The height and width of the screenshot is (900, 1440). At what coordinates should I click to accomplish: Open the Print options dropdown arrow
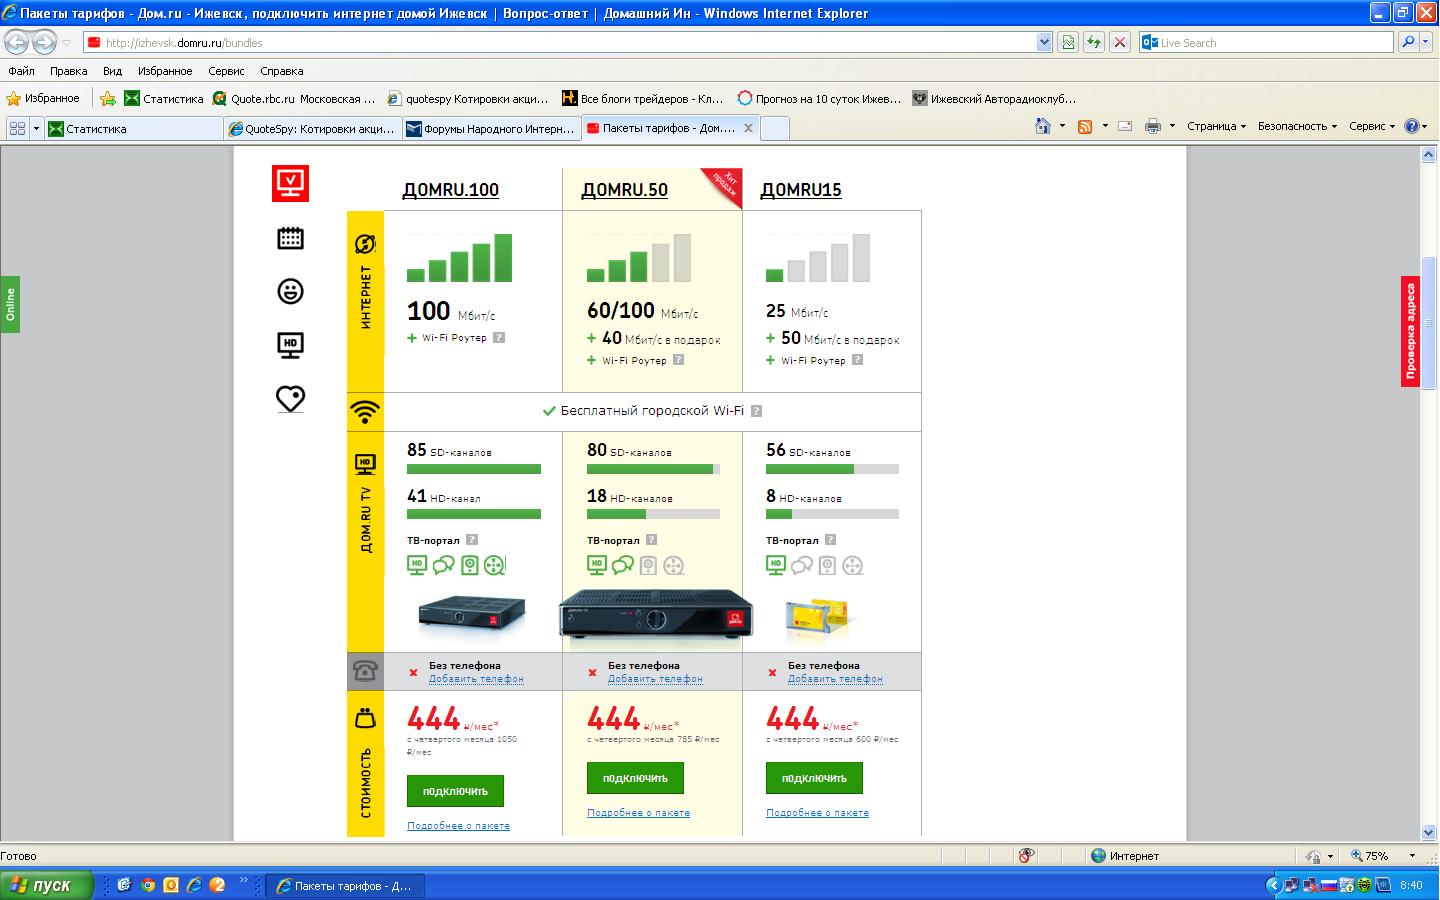click(x=1171, y=126)
